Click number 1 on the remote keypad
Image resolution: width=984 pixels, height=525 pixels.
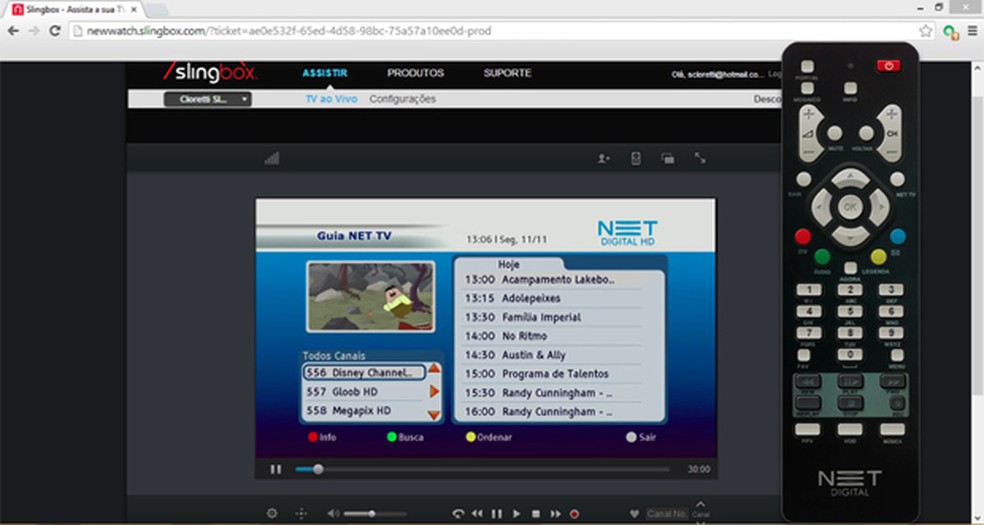809,290
